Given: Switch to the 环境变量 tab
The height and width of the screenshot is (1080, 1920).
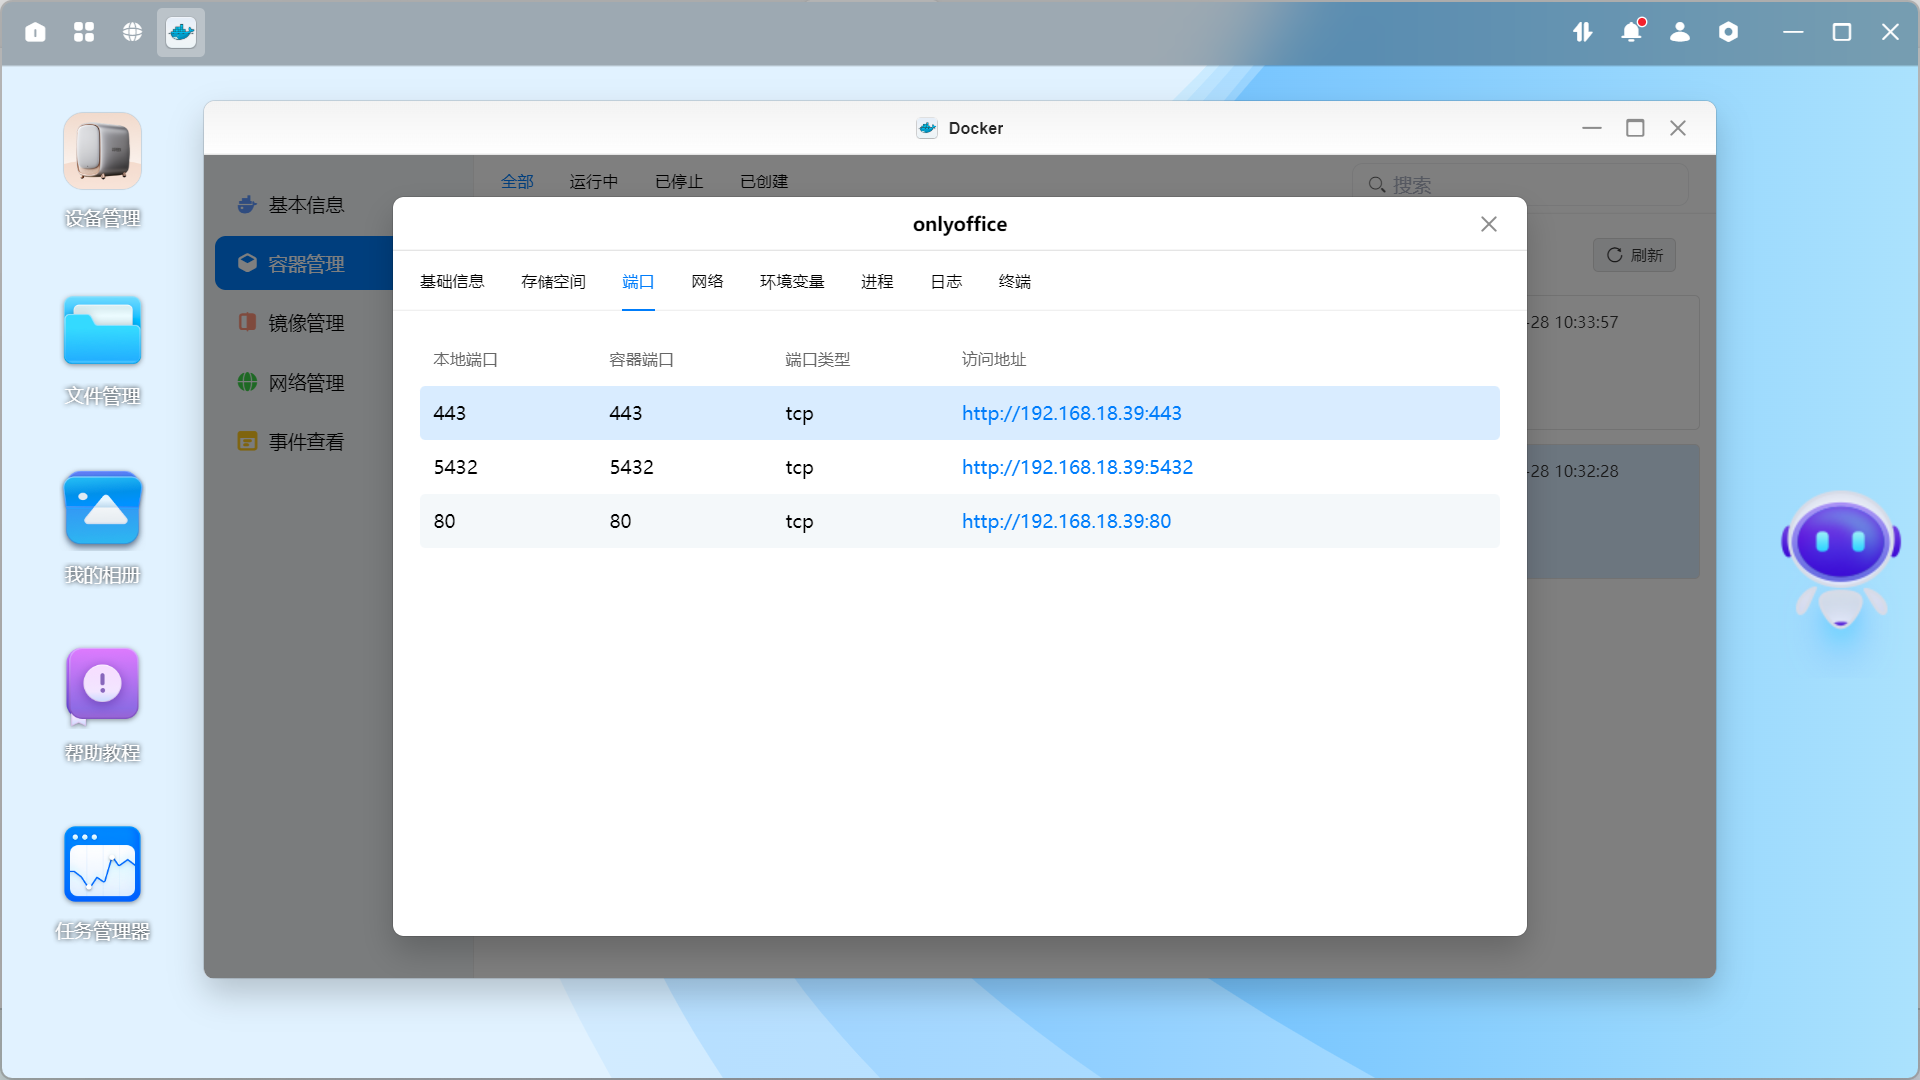Looking at the screenshot, I should tap(792, 282).
